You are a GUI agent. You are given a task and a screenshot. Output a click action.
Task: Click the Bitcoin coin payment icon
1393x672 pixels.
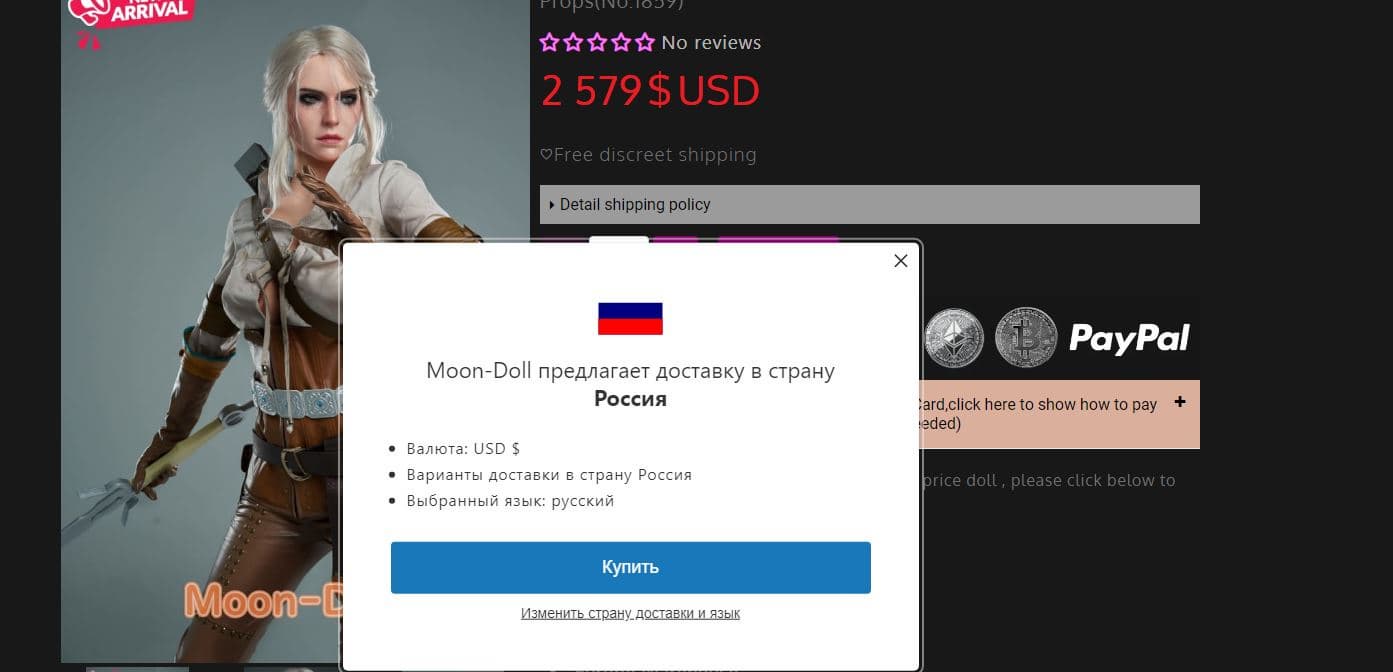(x=1026, y=337)
